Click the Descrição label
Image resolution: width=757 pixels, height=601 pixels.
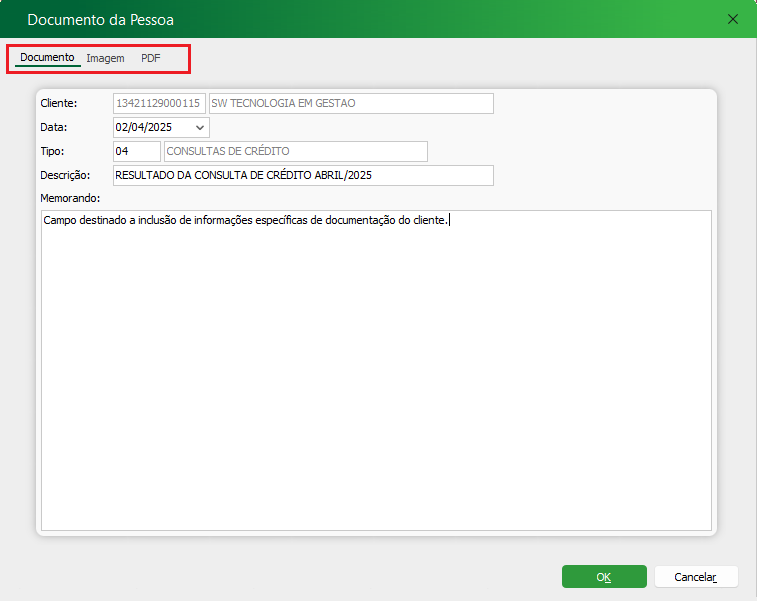65,176
